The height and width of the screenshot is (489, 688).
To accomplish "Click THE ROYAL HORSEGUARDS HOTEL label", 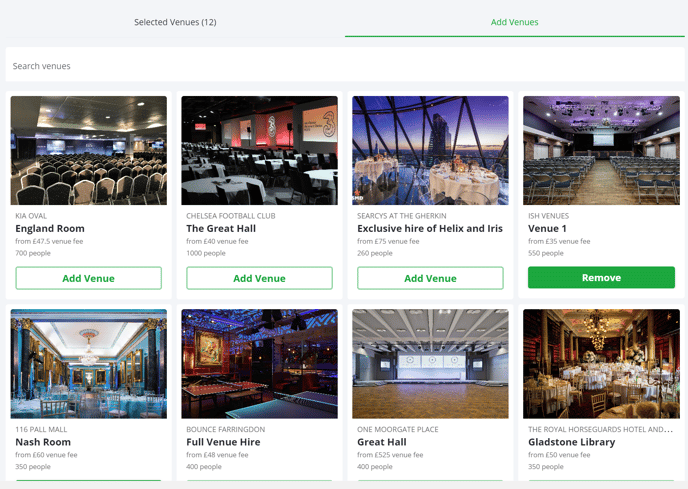I will tap(600, 429).
